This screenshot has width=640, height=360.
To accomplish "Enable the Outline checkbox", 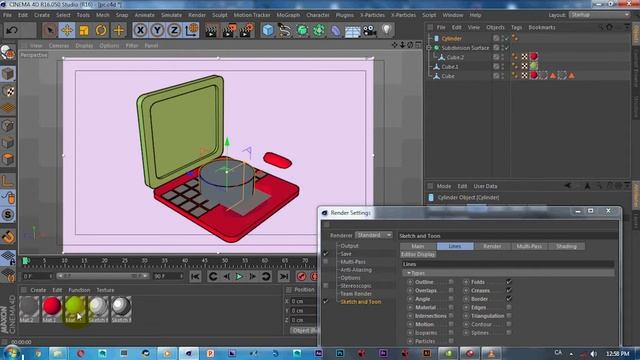I will coord(451,282).
